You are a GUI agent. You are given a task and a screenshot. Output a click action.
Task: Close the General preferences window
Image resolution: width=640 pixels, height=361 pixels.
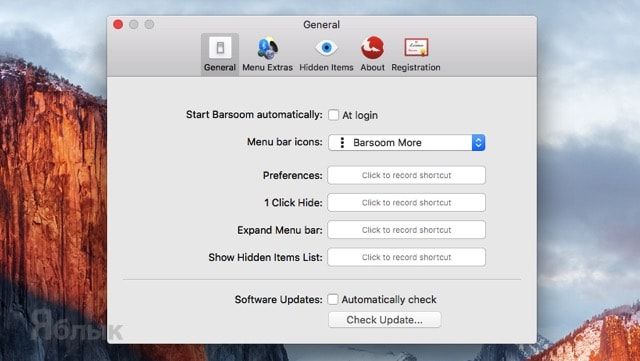tap(118, 25)
